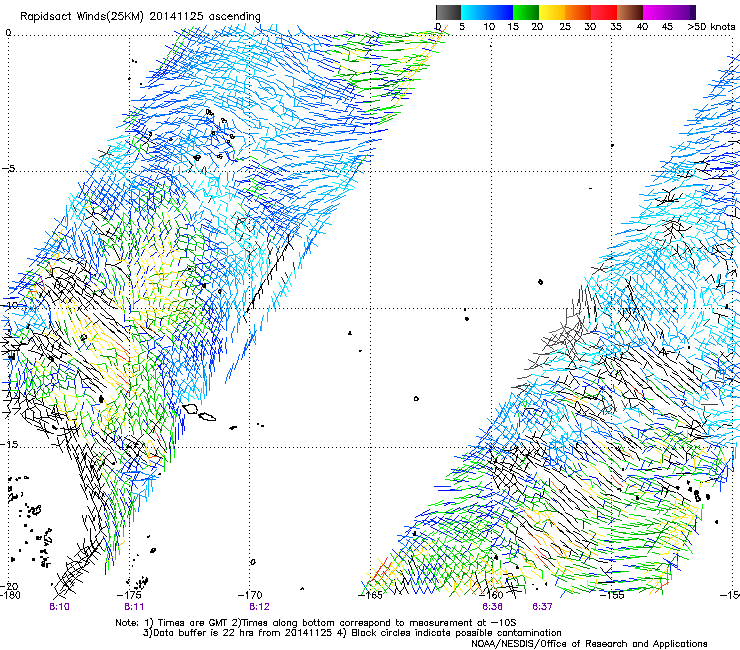Screen dimensions: 740x650
Task: Click the '-155' longitude axis label
Action: click(613, 595)
